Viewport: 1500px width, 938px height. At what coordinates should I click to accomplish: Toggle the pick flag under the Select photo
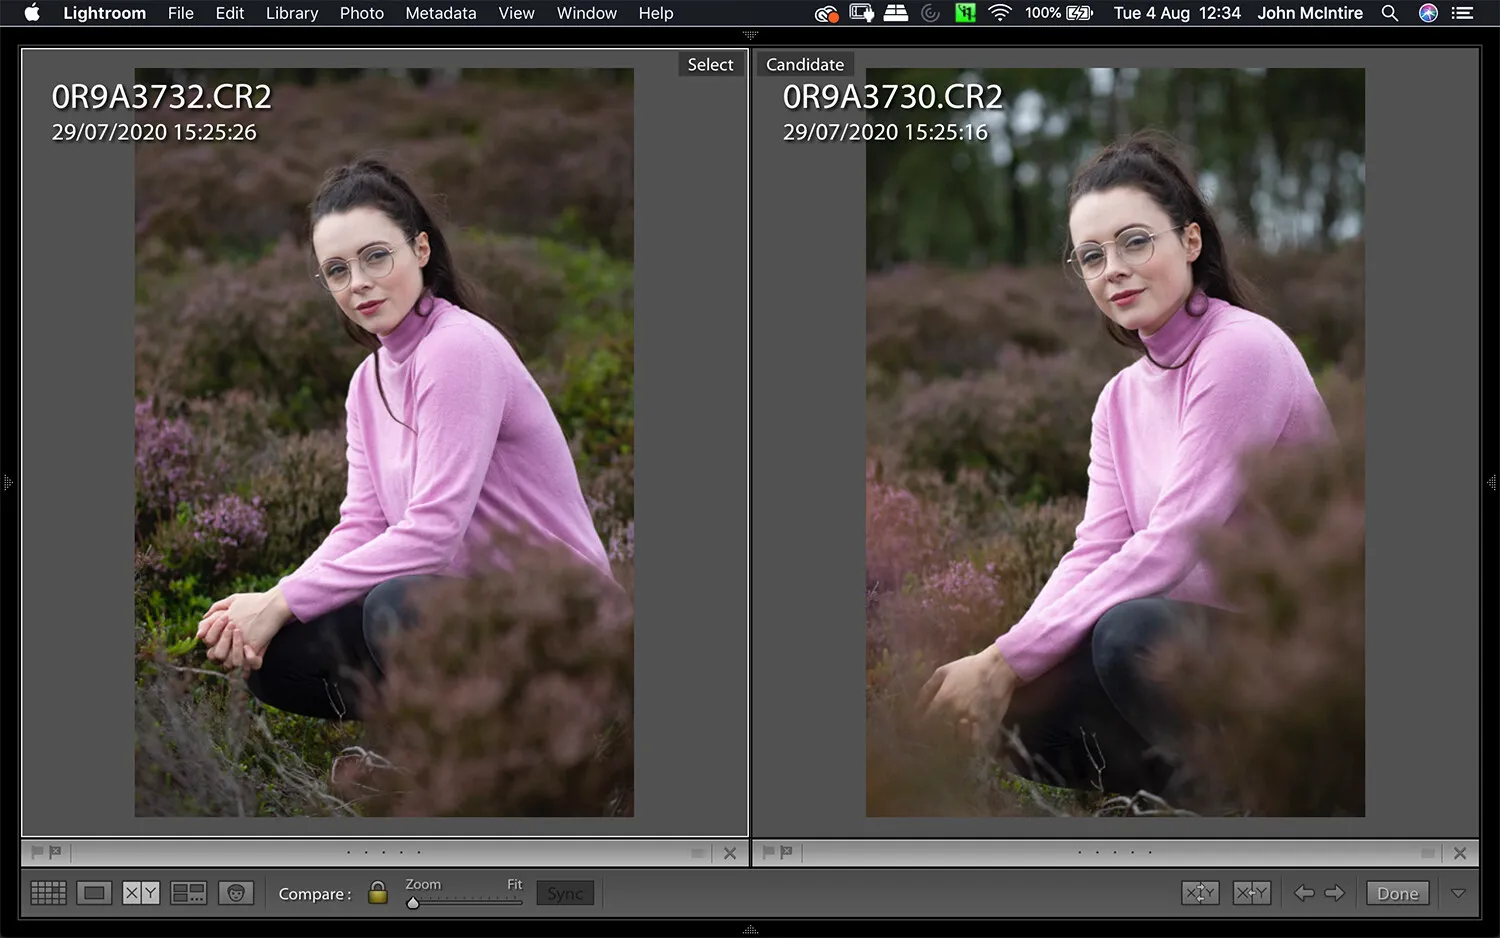[38, 852]
